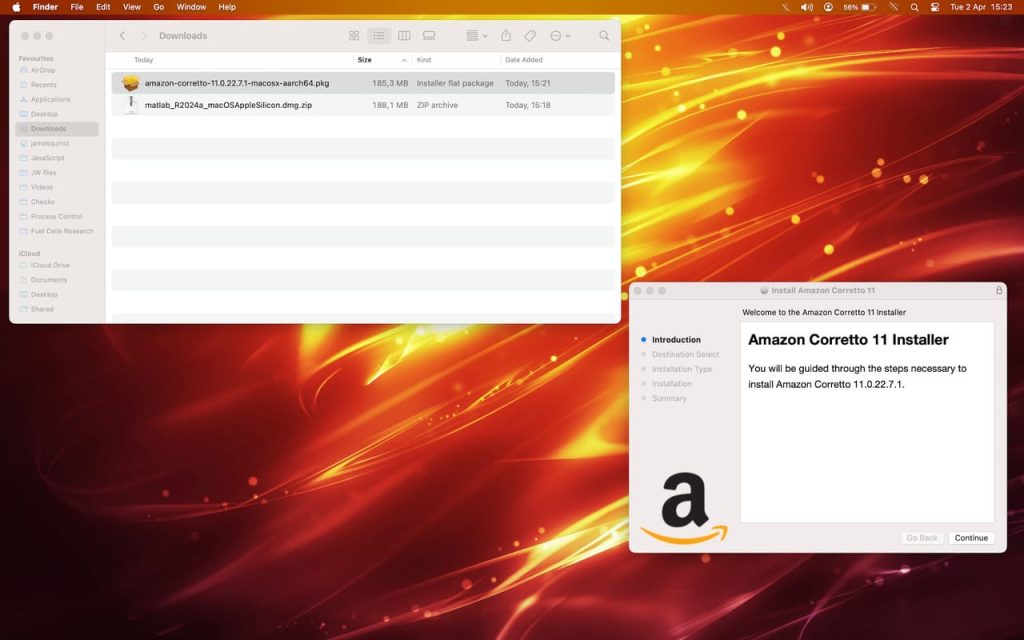Select Shared in Finder sidebar

41,309
